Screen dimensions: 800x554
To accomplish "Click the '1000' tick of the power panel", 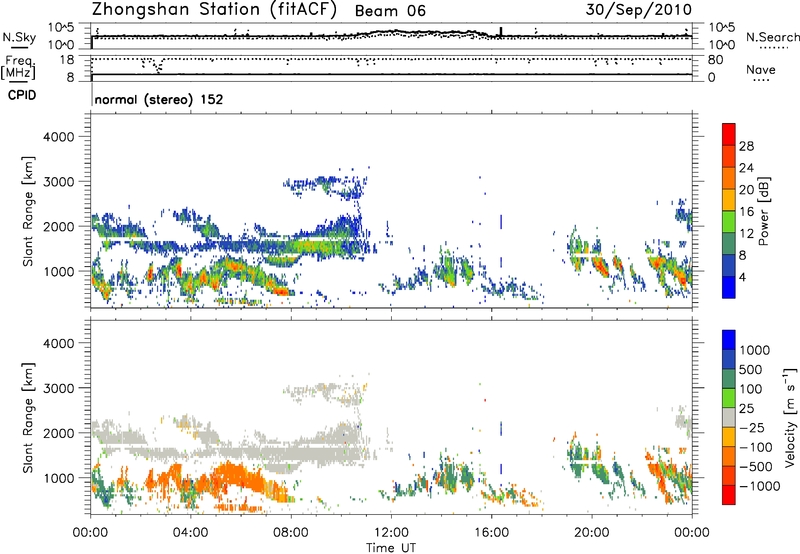I will 59,271.
